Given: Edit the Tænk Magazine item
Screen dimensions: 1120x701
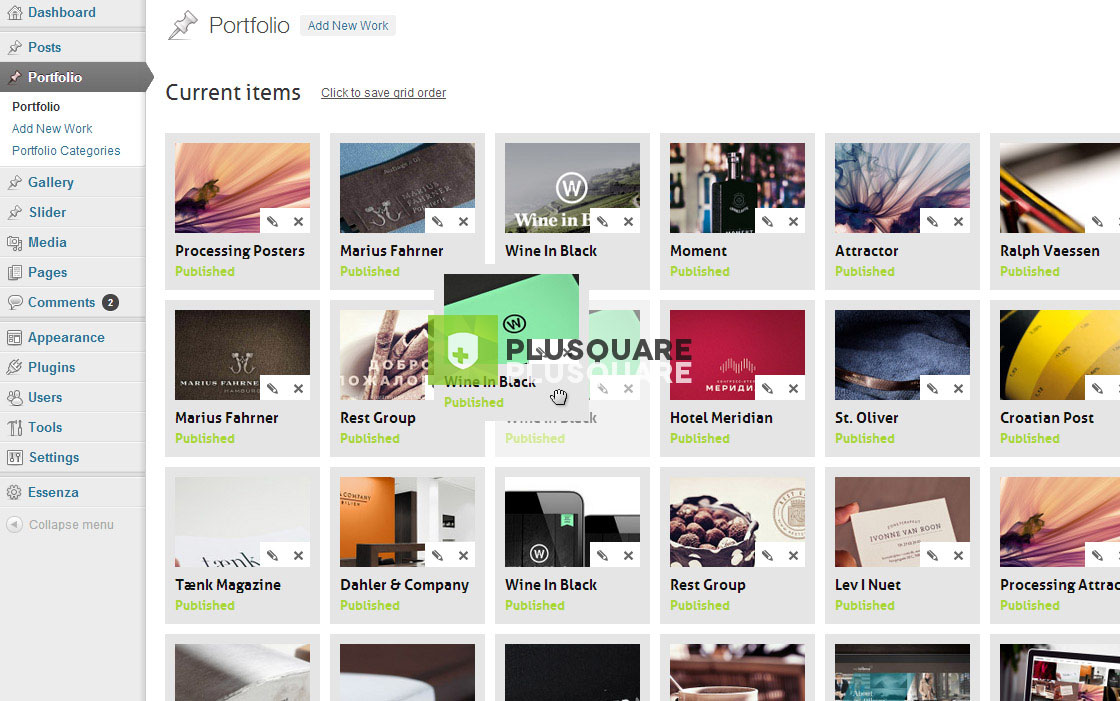Looking at the screenshot, I should (x=272, y=555).
